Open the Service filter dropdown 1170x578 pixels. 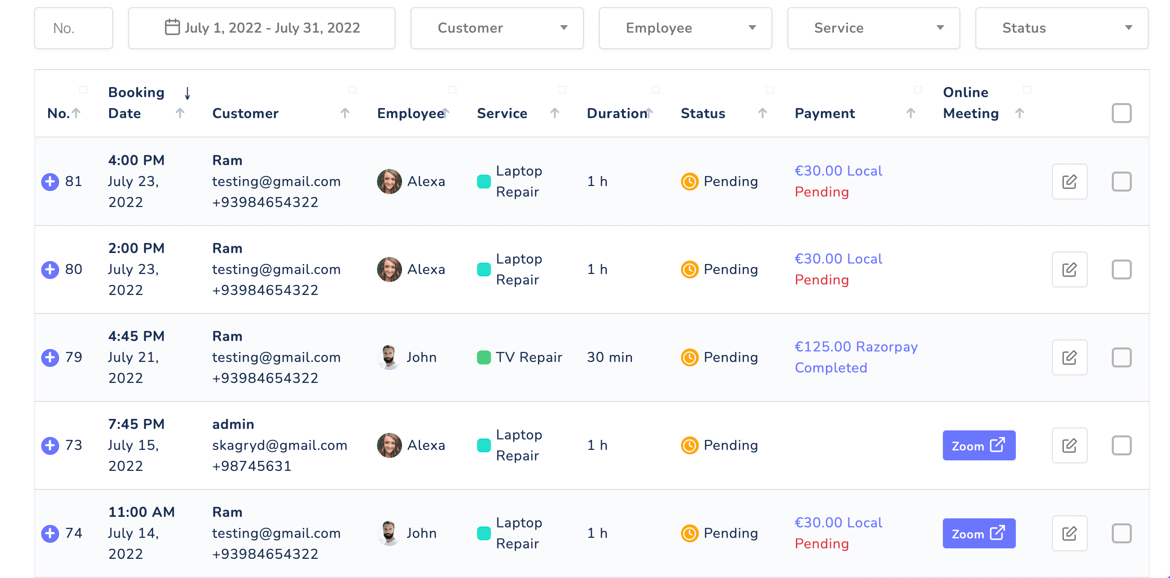(873, 28)
